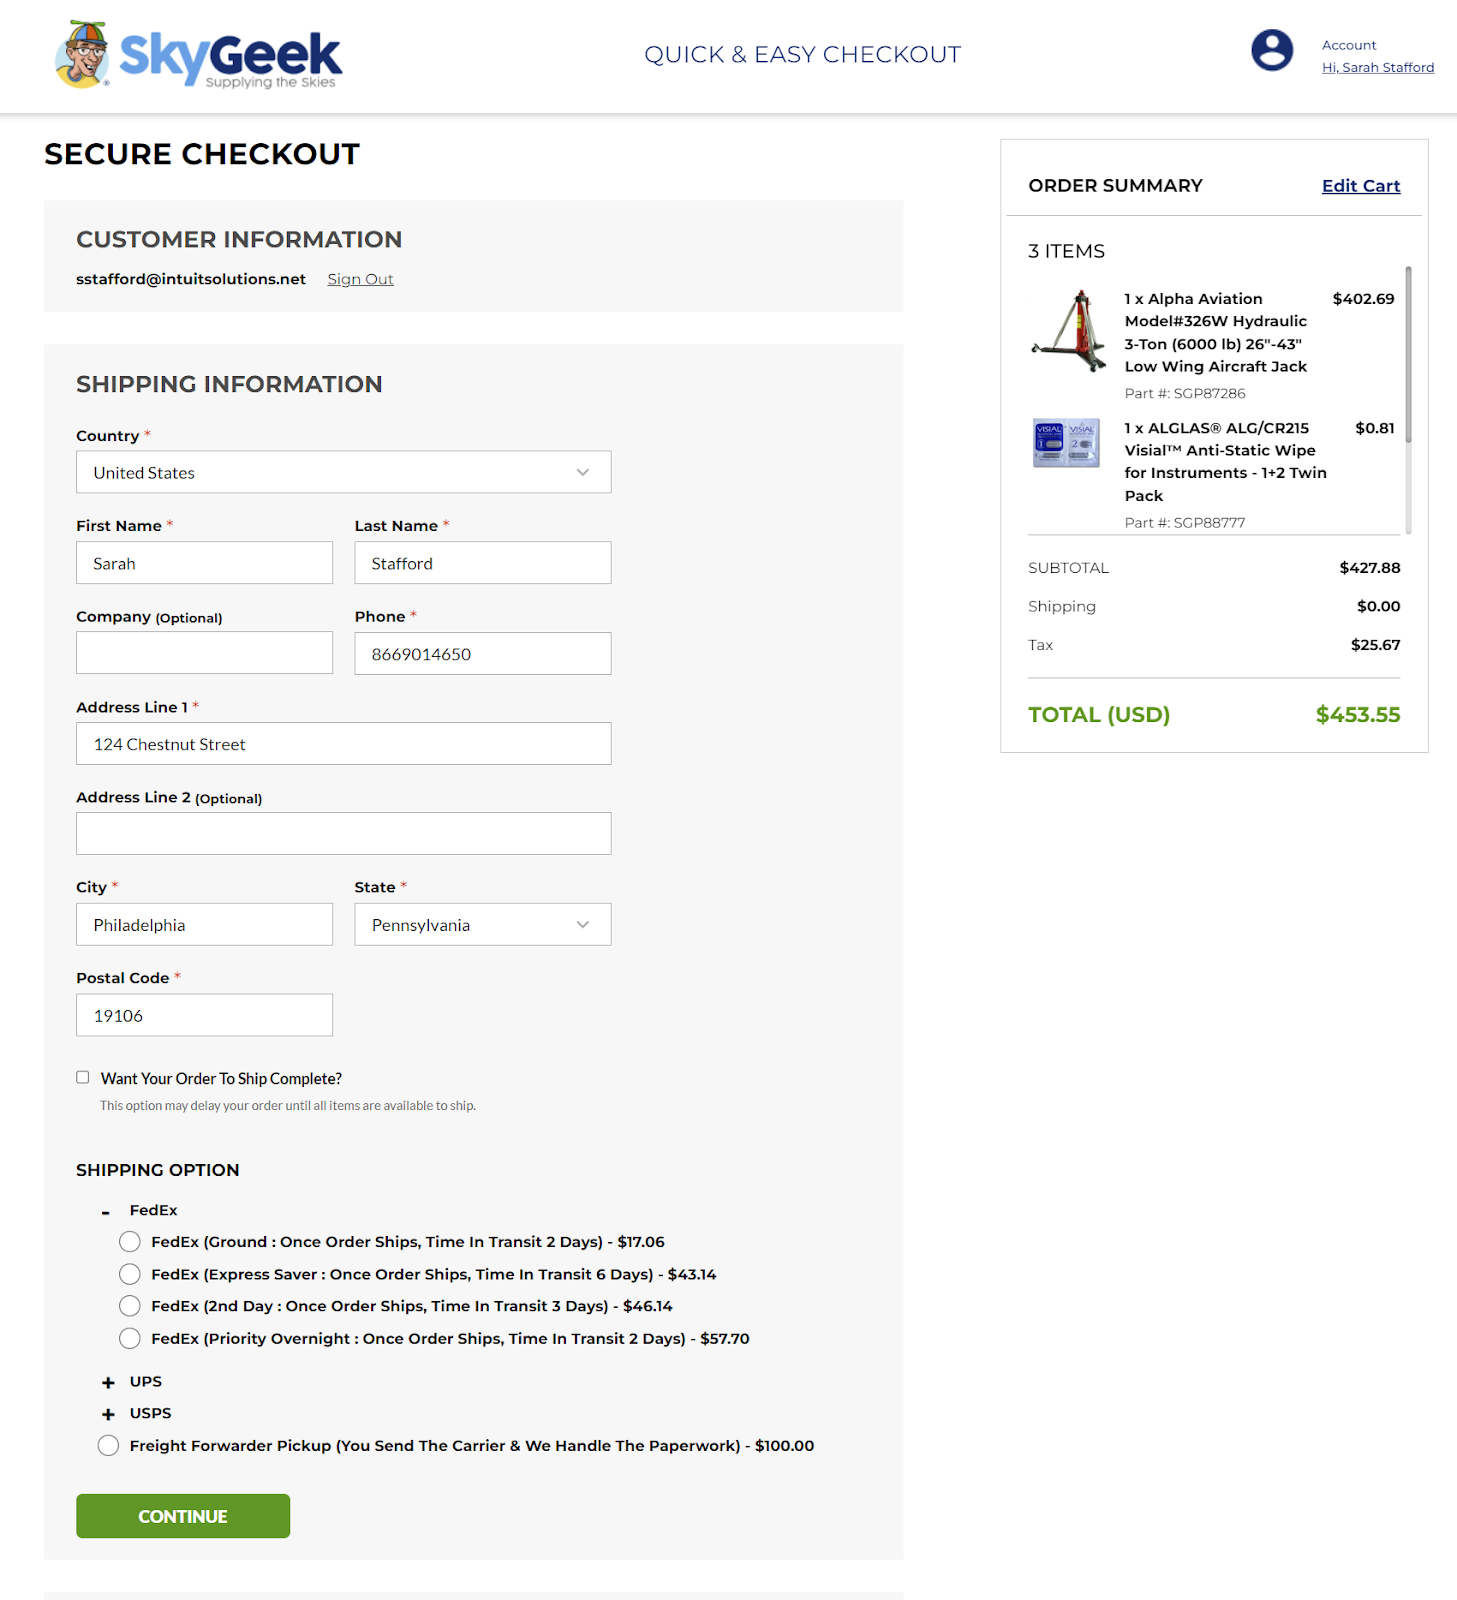The image size is (1457, 1600).
Task: Click the account profile avatar icon
Action: [1272, 50]
